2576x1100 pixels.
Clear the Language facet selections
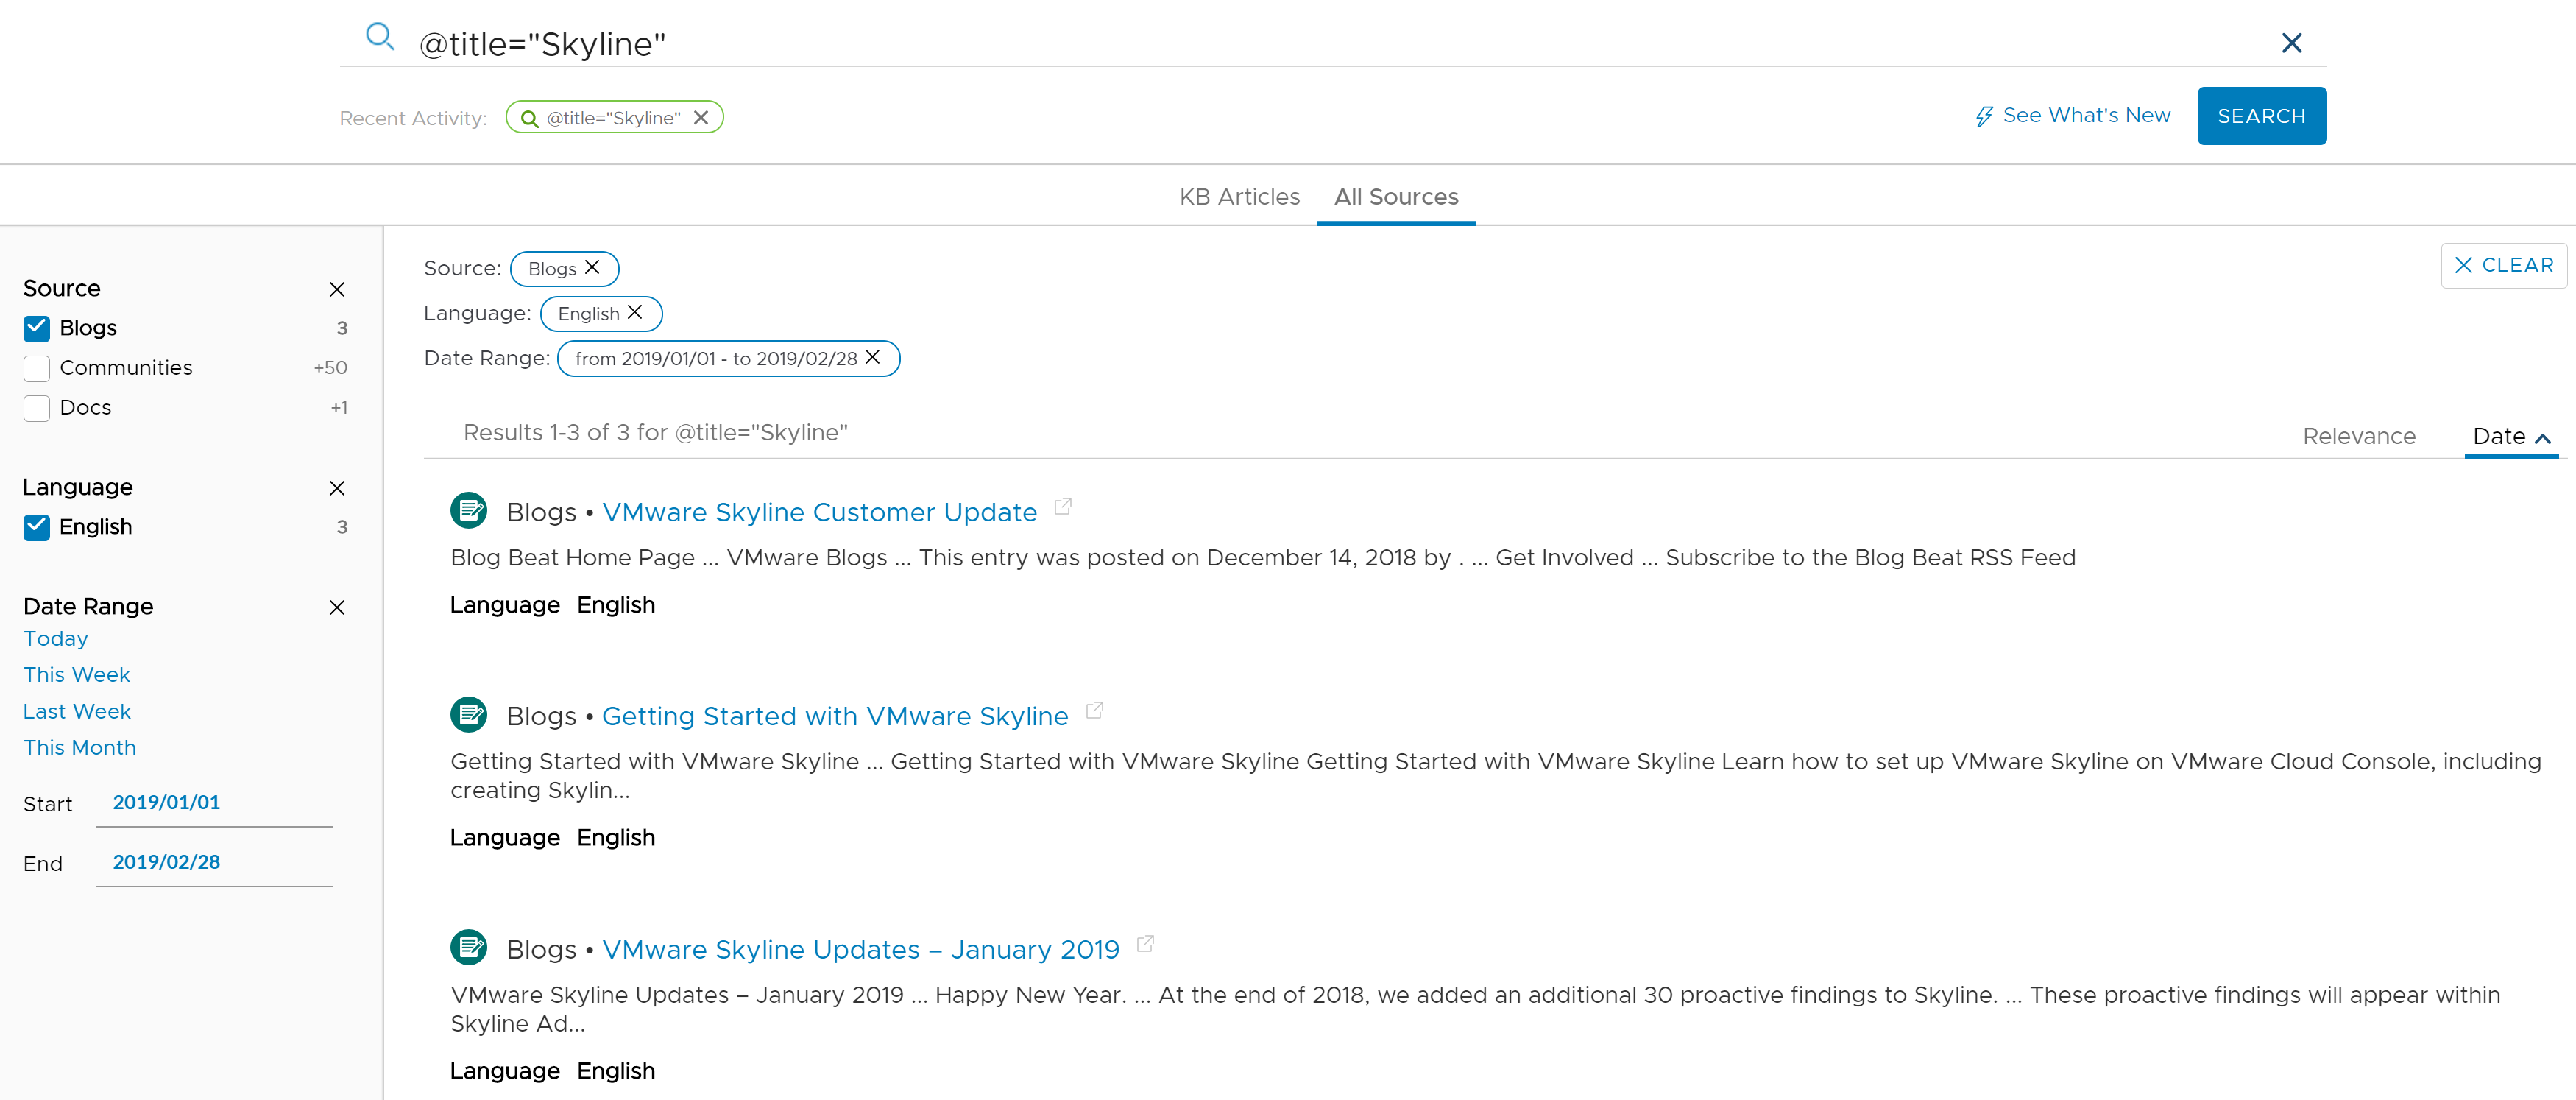click(337, 488)
